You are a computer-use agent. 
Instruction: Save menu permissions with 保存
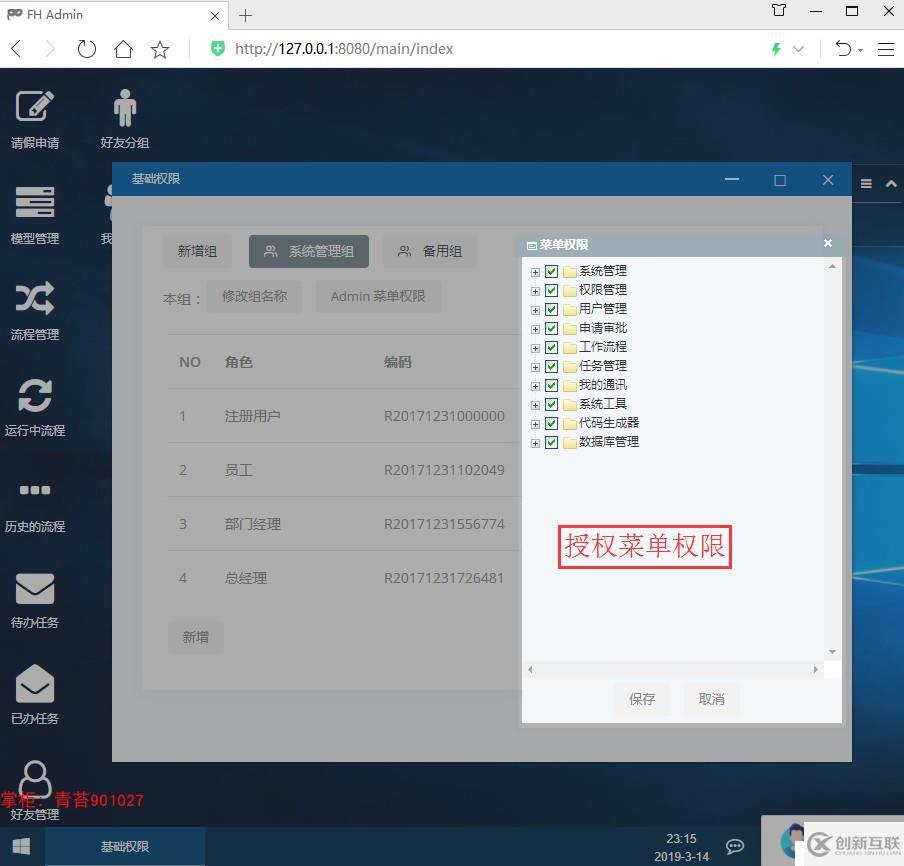click(x=642, y=699)
